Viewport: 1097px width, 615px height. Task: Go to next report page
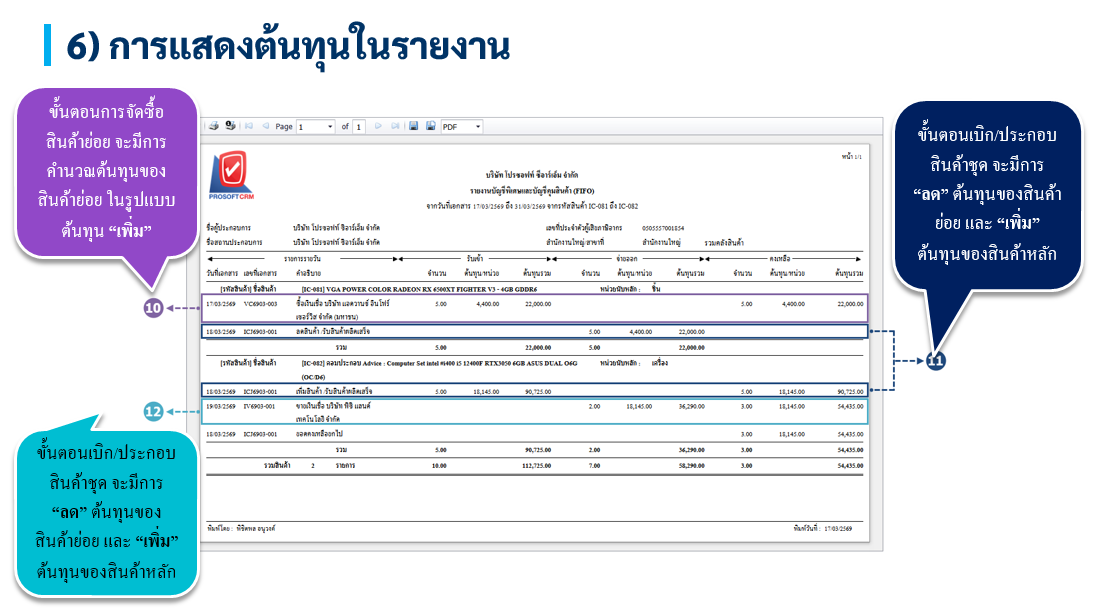pos(379,127)
